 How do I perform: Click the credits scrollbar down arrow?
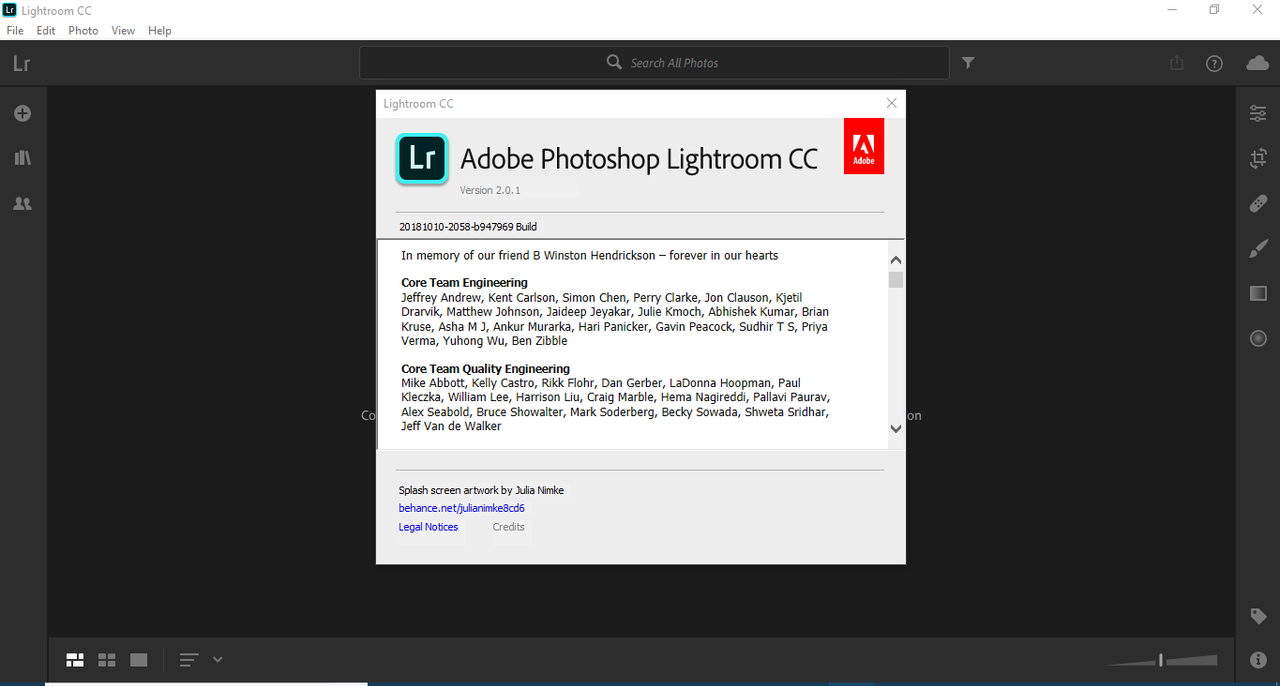(x=896, y=429)
